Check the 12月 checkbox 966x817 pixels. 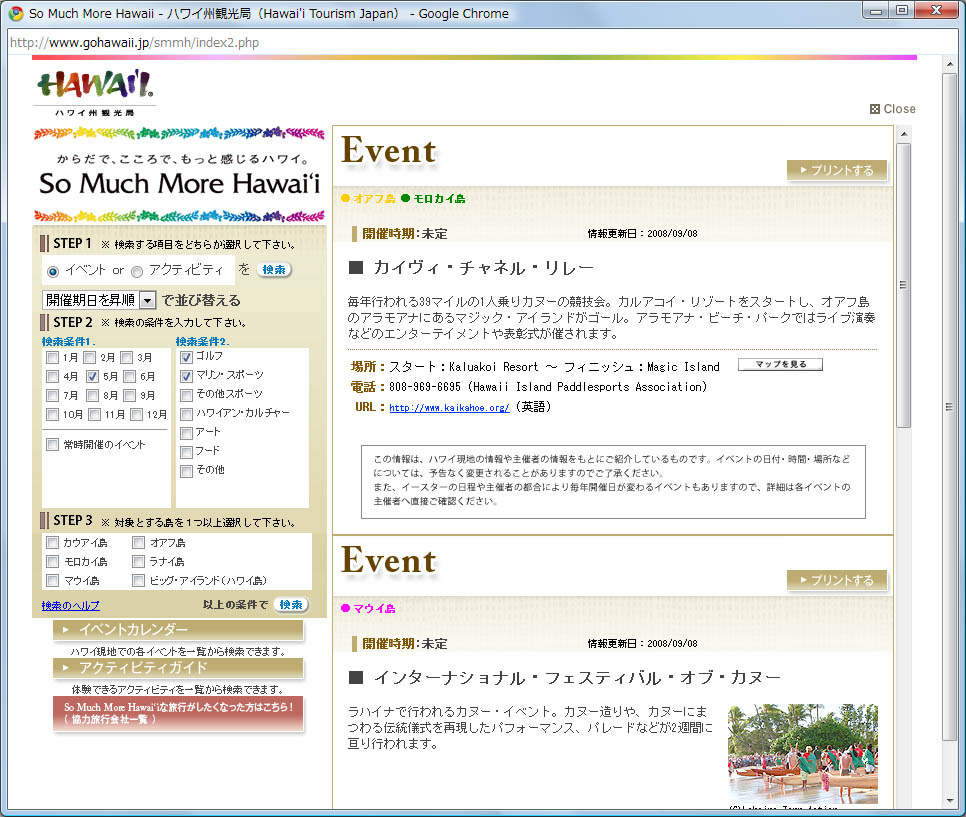pyautogui.click(x=136, y=415)
